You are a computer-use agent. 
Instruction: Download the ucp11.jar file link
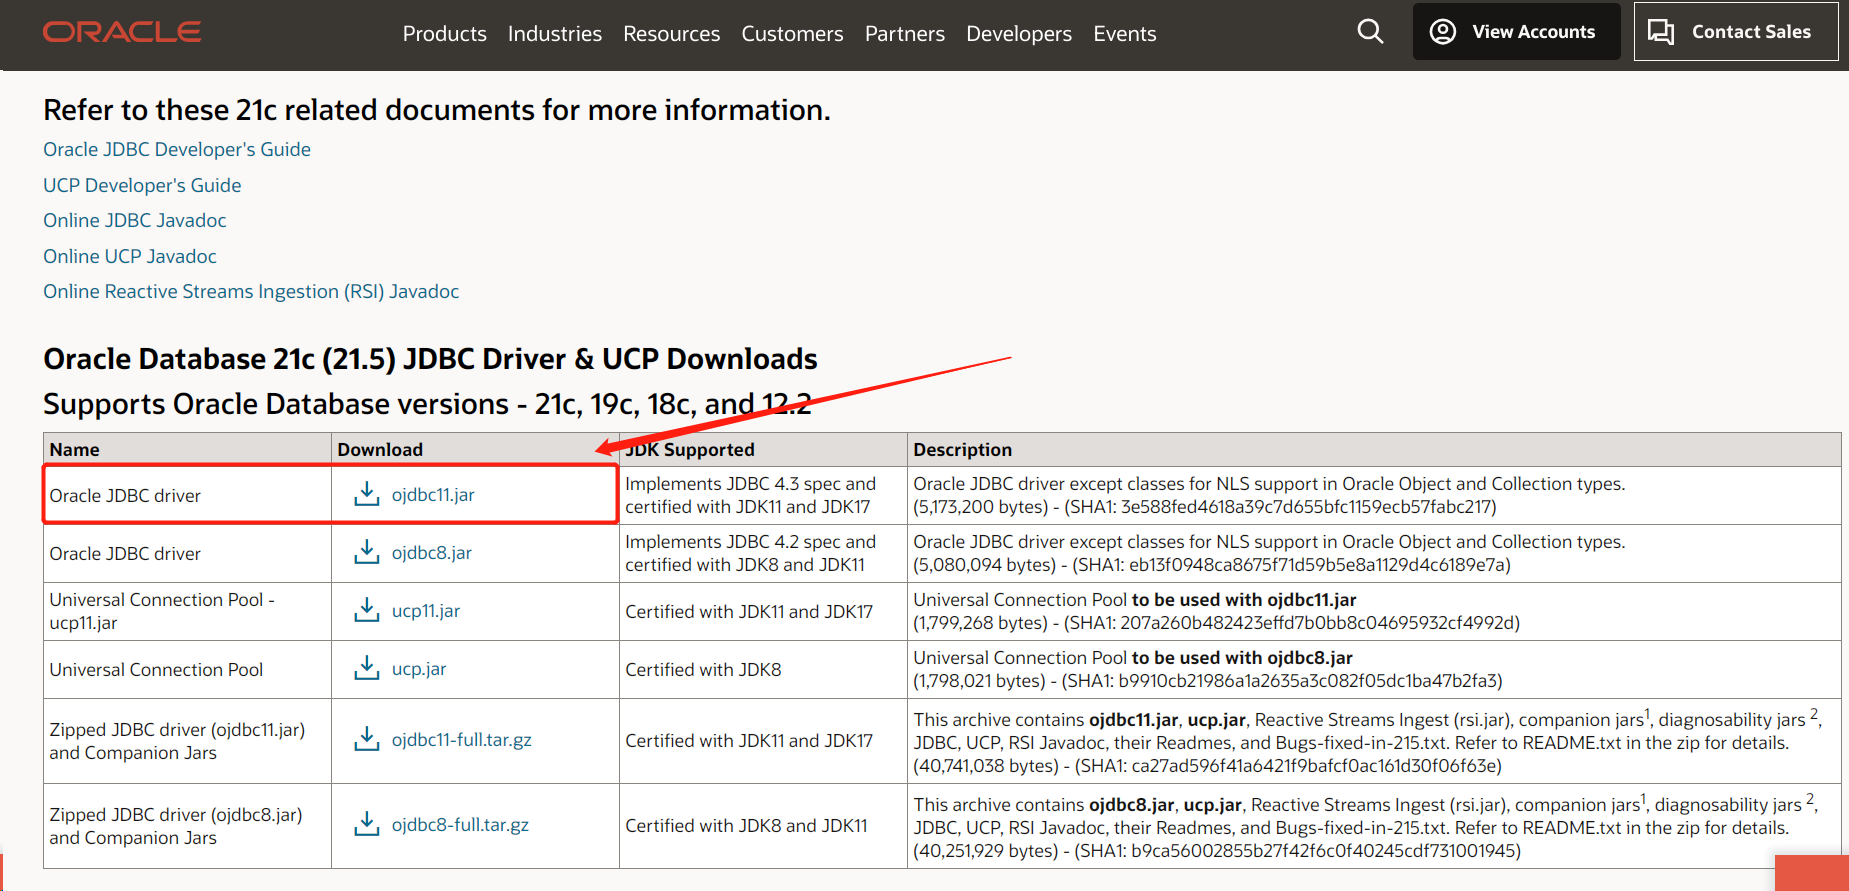[426, 611]
